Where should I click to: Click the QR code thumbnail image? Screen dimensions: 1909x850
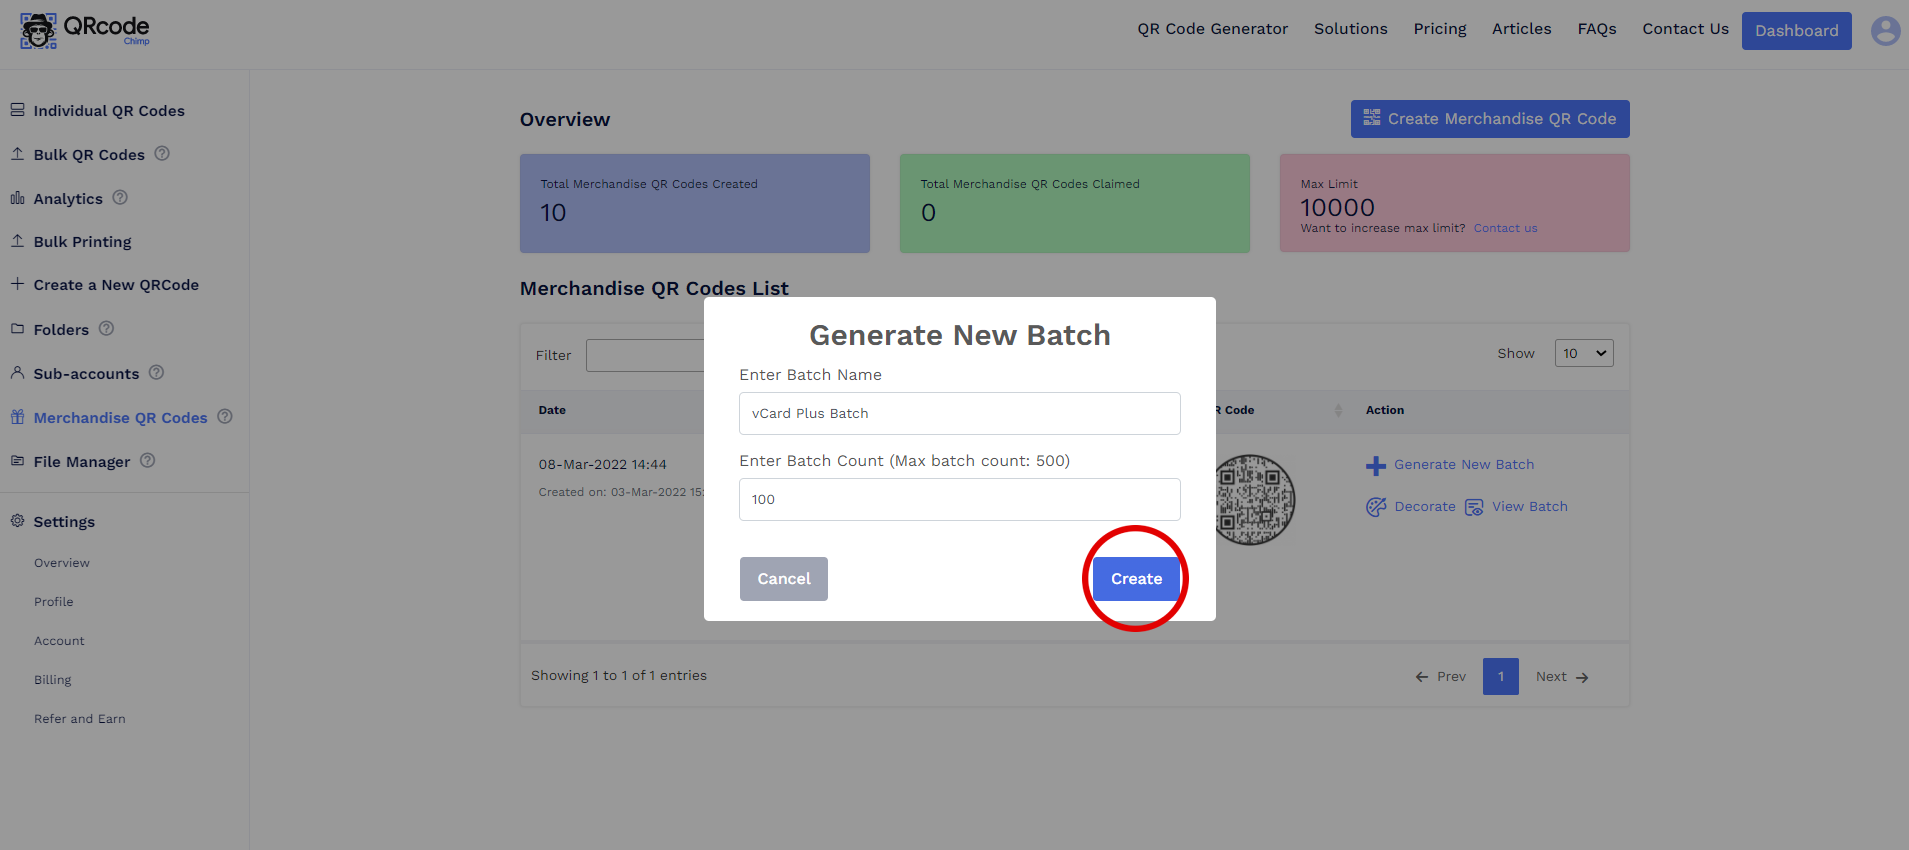[x=1256, y=499]
